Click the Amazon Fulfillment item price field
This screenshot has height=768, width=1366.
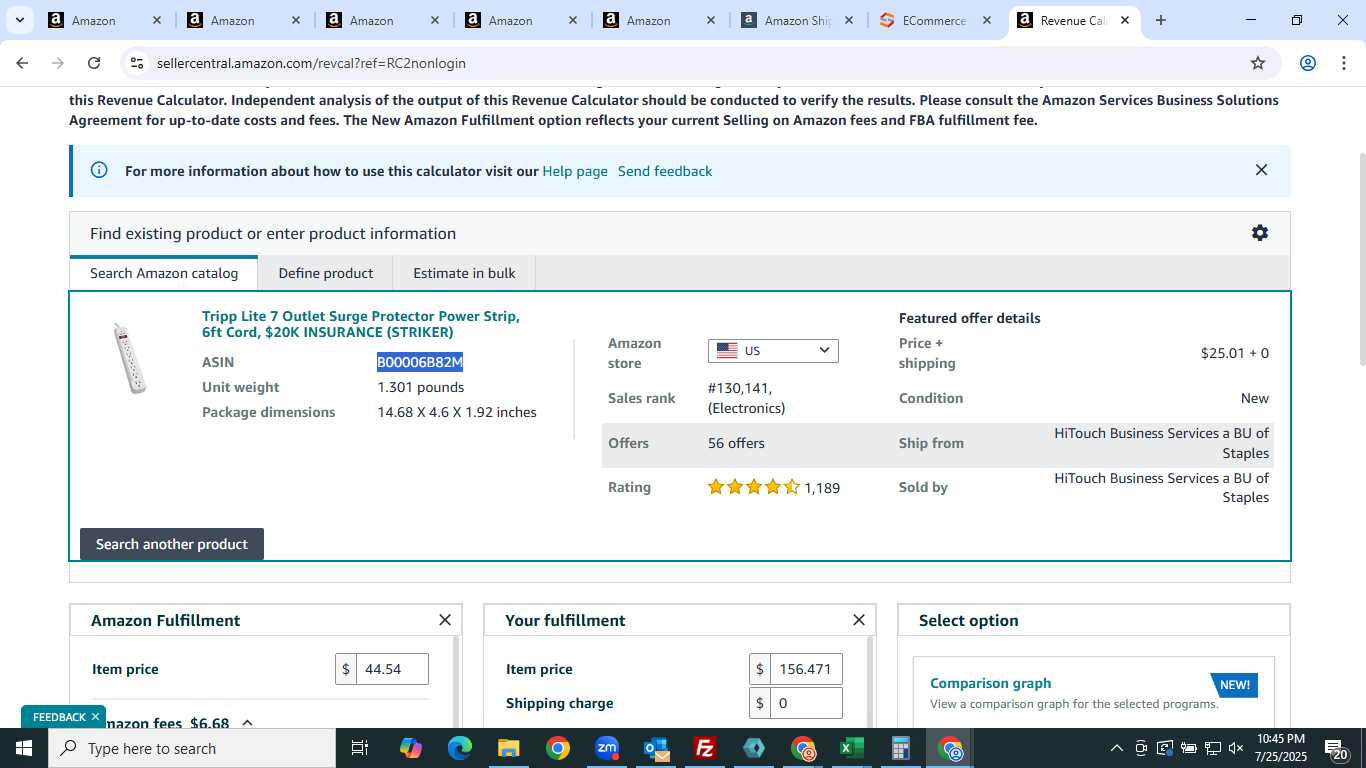point(393,669)
